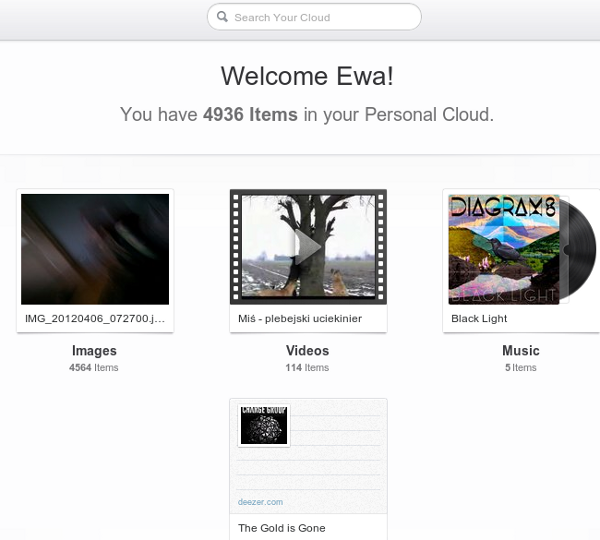600x540 pixels.
Task: Open the Black Light album cover
Action: pyautogui.click(x=504, y=250)
